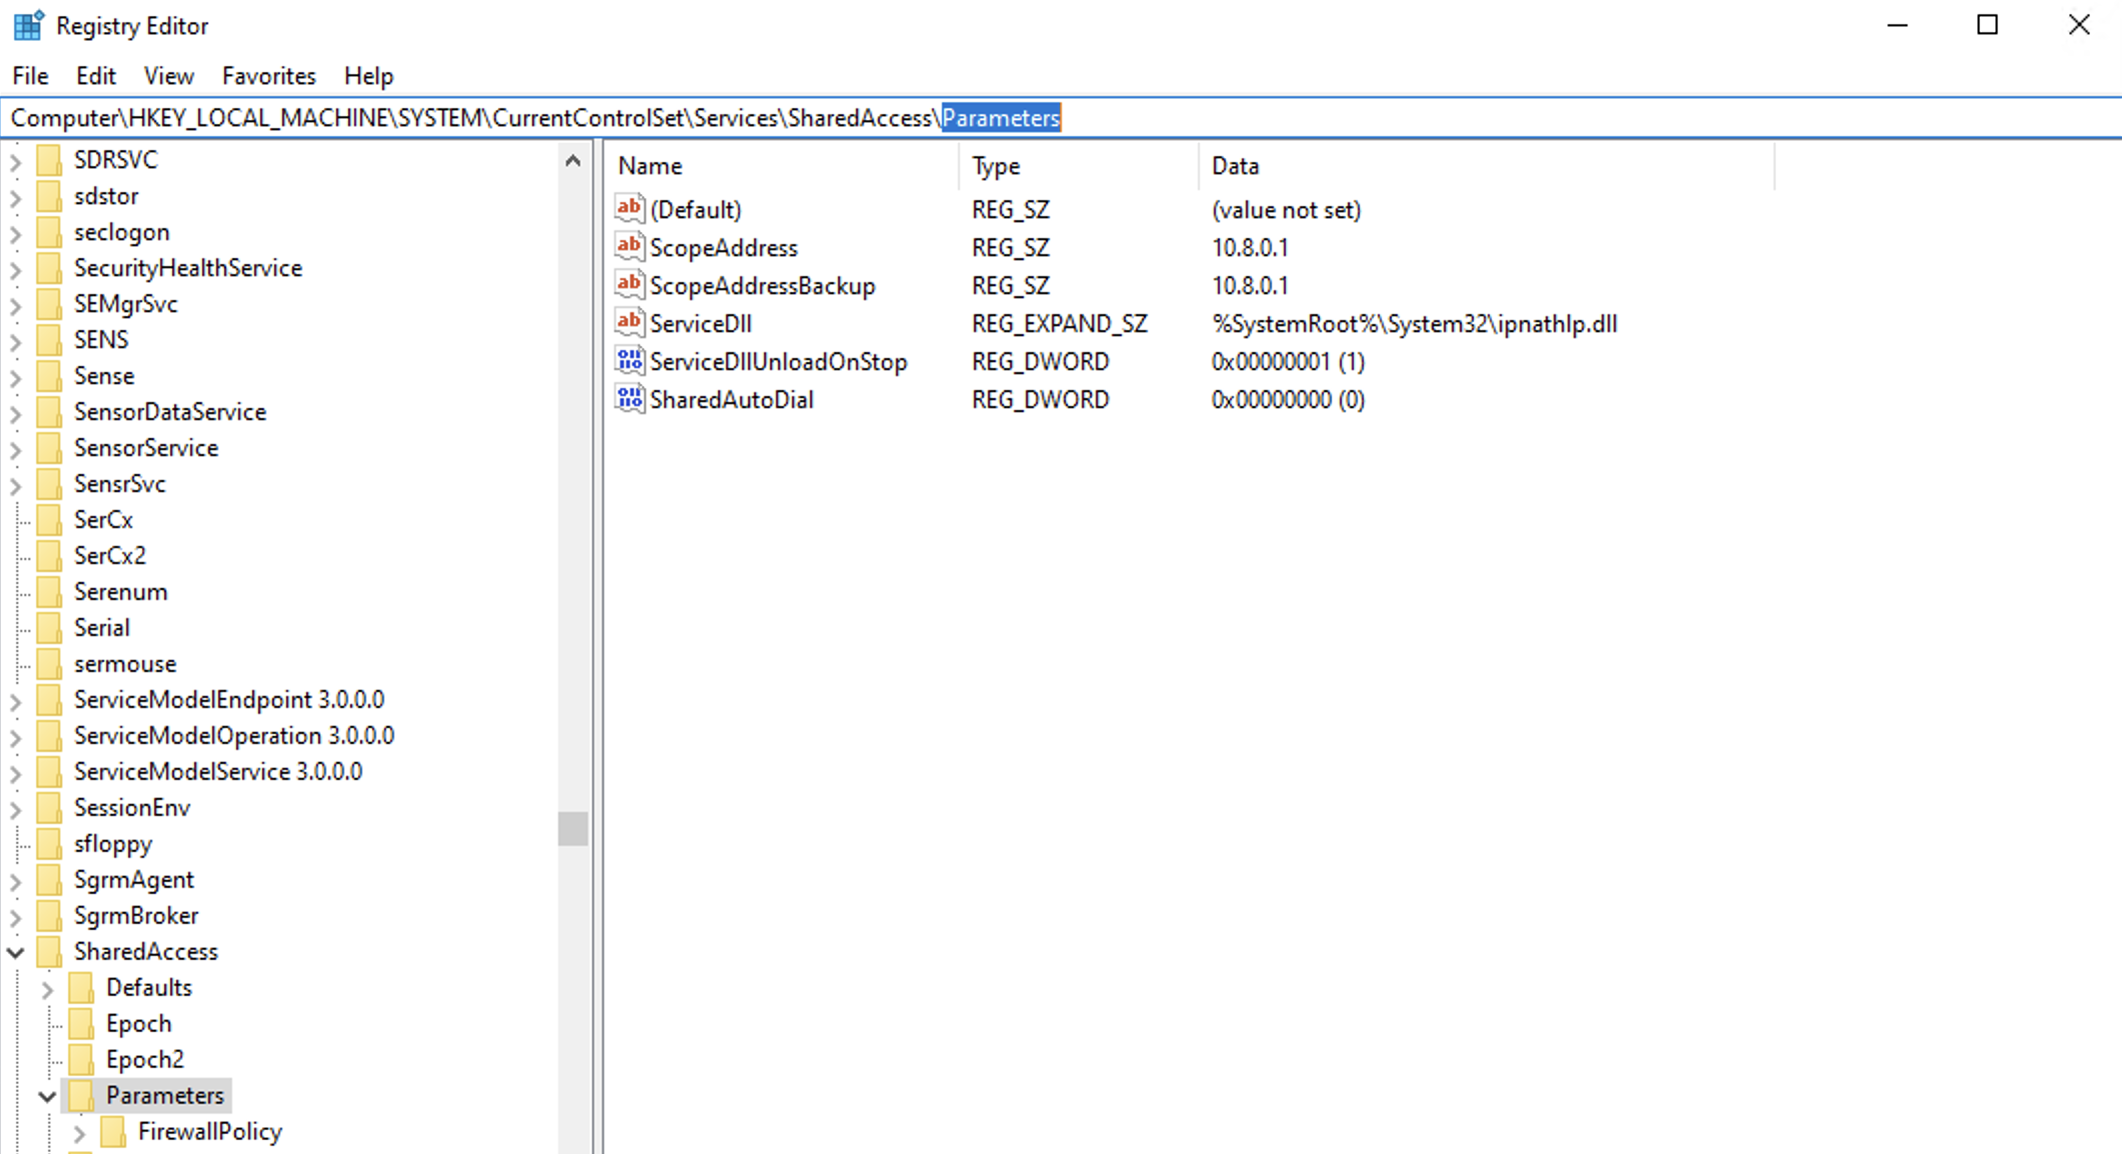Click the seclogon folder icon

point(49,232)
